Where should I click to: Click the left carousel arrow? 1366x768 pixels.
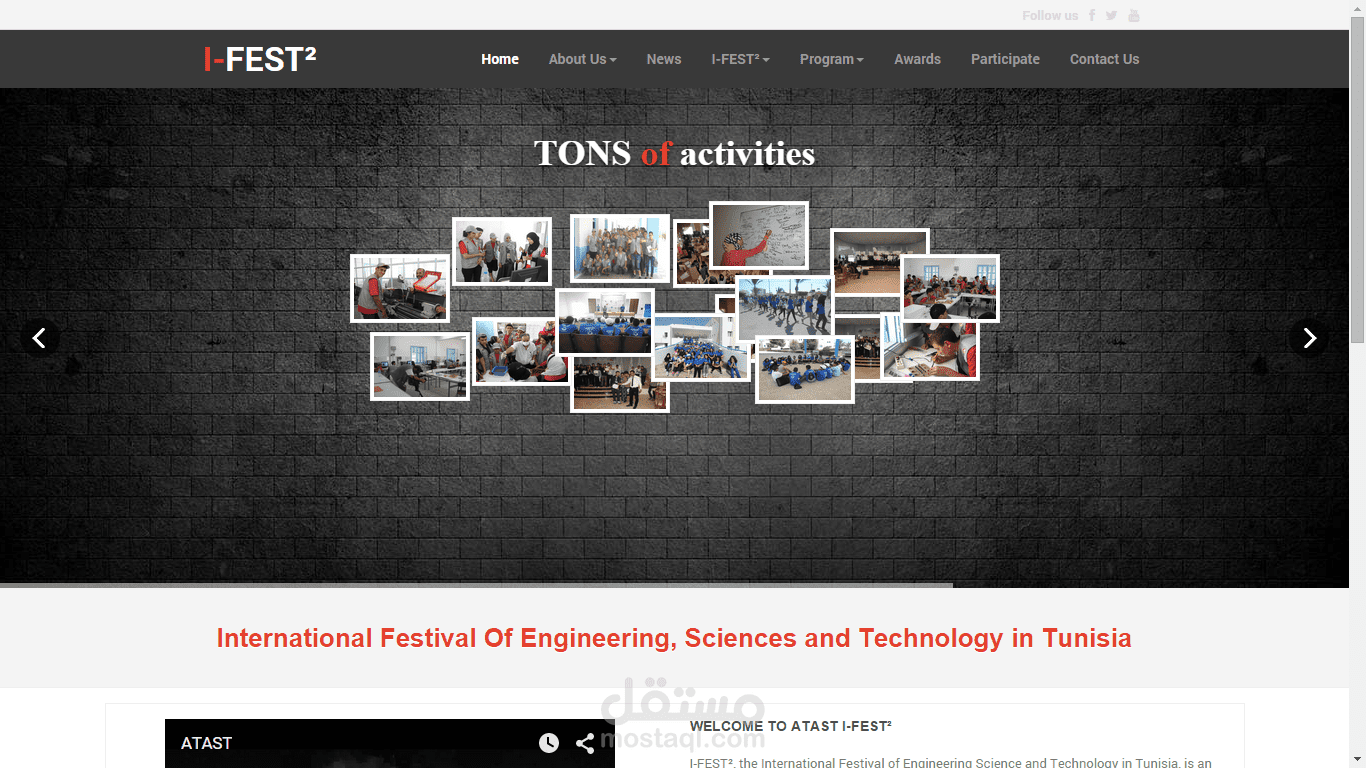[x=40, y=338]
